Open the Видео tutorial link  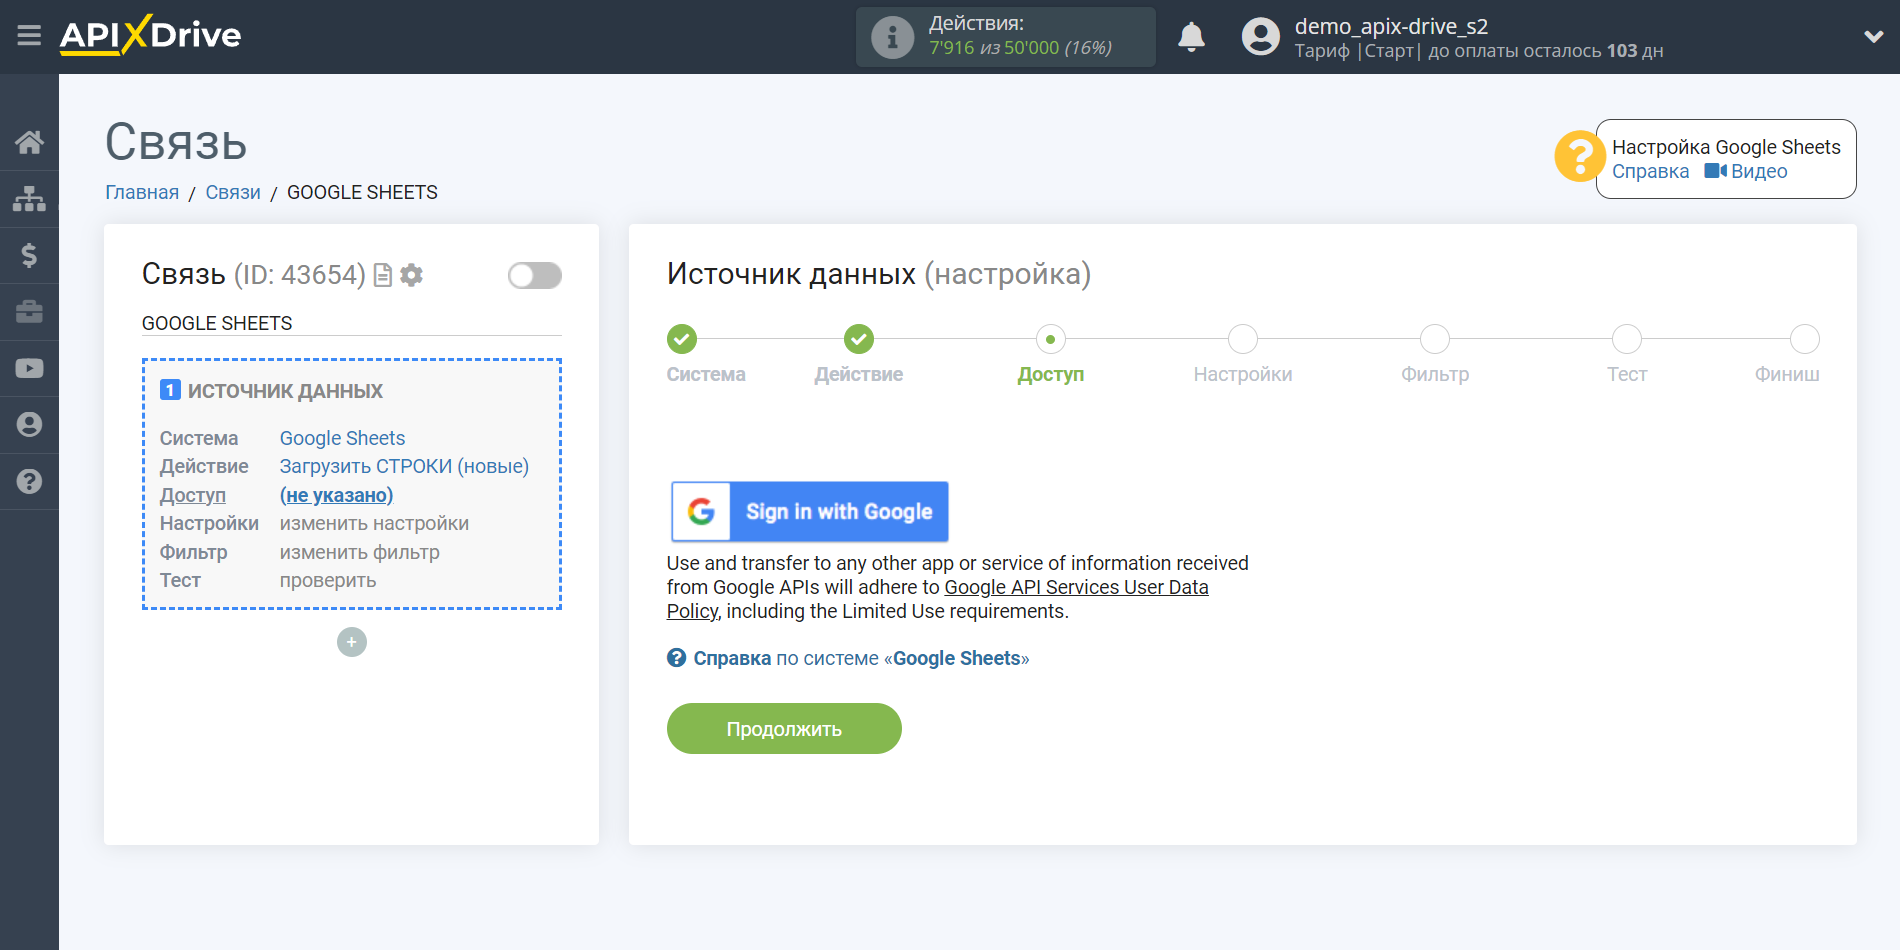point(1746,171)
